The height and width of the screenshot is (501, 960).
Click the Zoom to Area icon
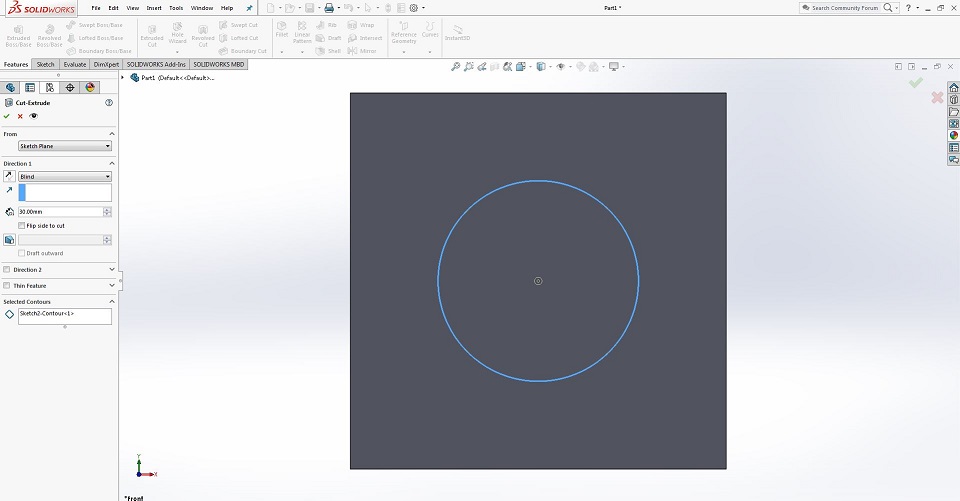[469, 67]
